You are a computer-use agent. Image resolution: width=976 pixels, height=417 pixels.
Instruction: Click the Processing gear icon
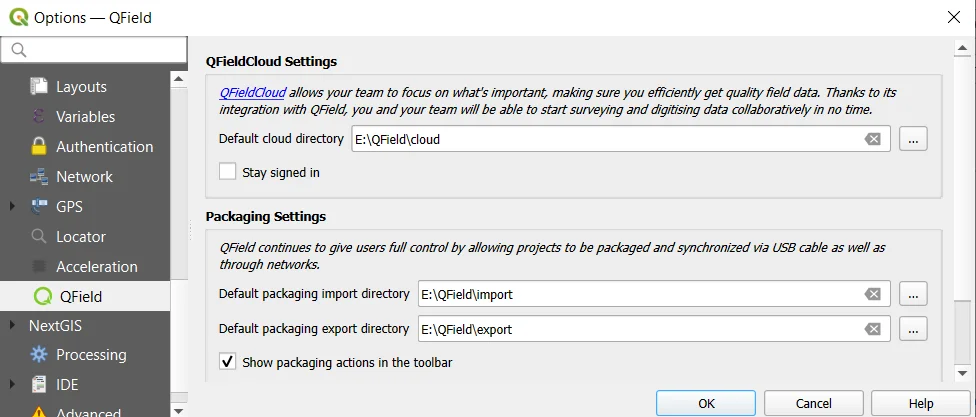coord(39,355)
